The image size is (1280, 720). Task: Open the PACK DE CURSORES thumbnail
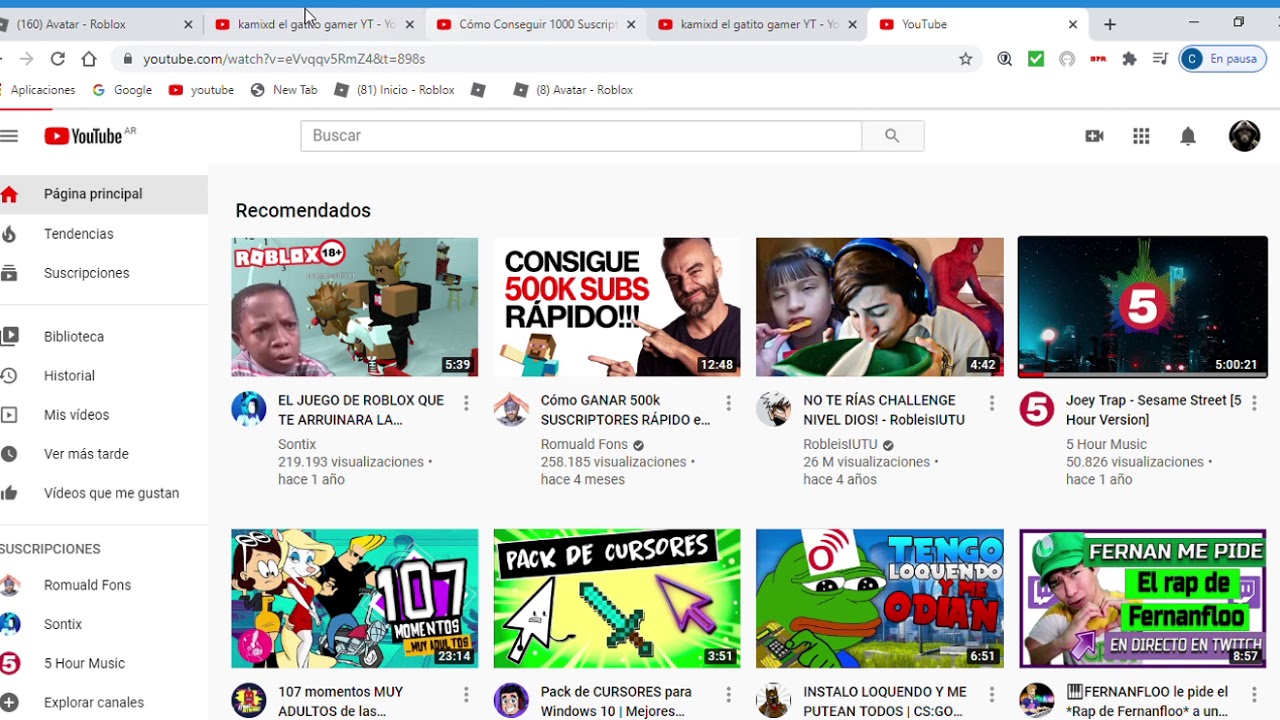point(617,598)
